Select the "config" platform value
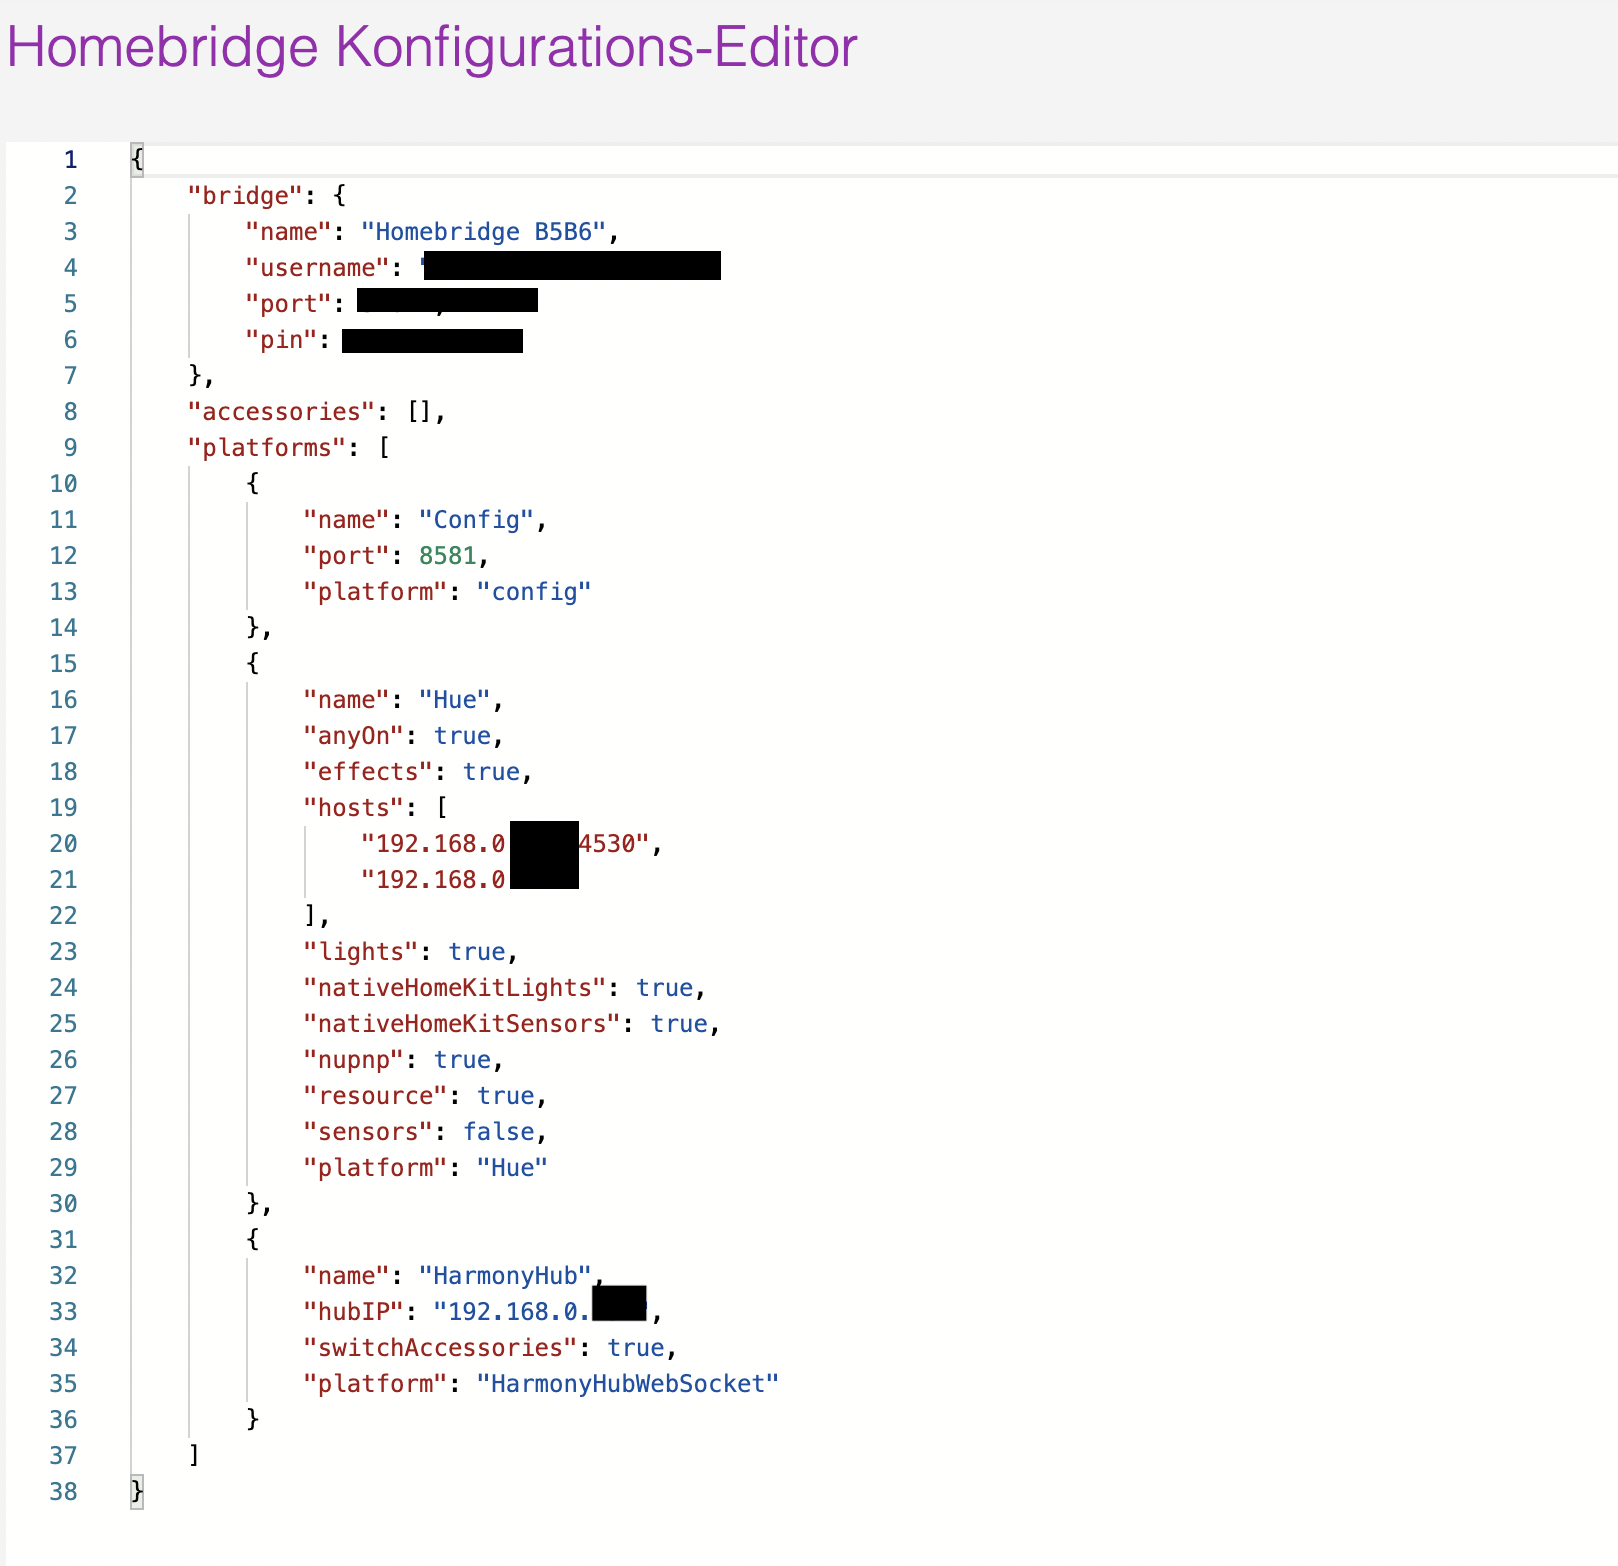Viewport: 1618px width, 1566px height. (534, 592)
